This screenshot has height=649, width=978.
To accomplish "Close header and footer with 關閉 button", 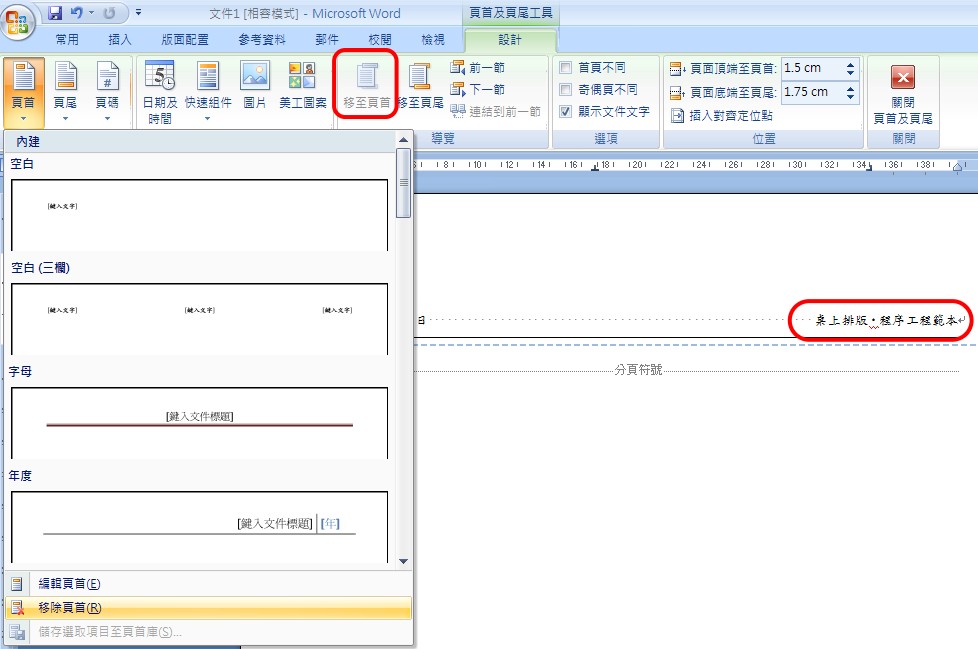I will [x=902, y=92].
